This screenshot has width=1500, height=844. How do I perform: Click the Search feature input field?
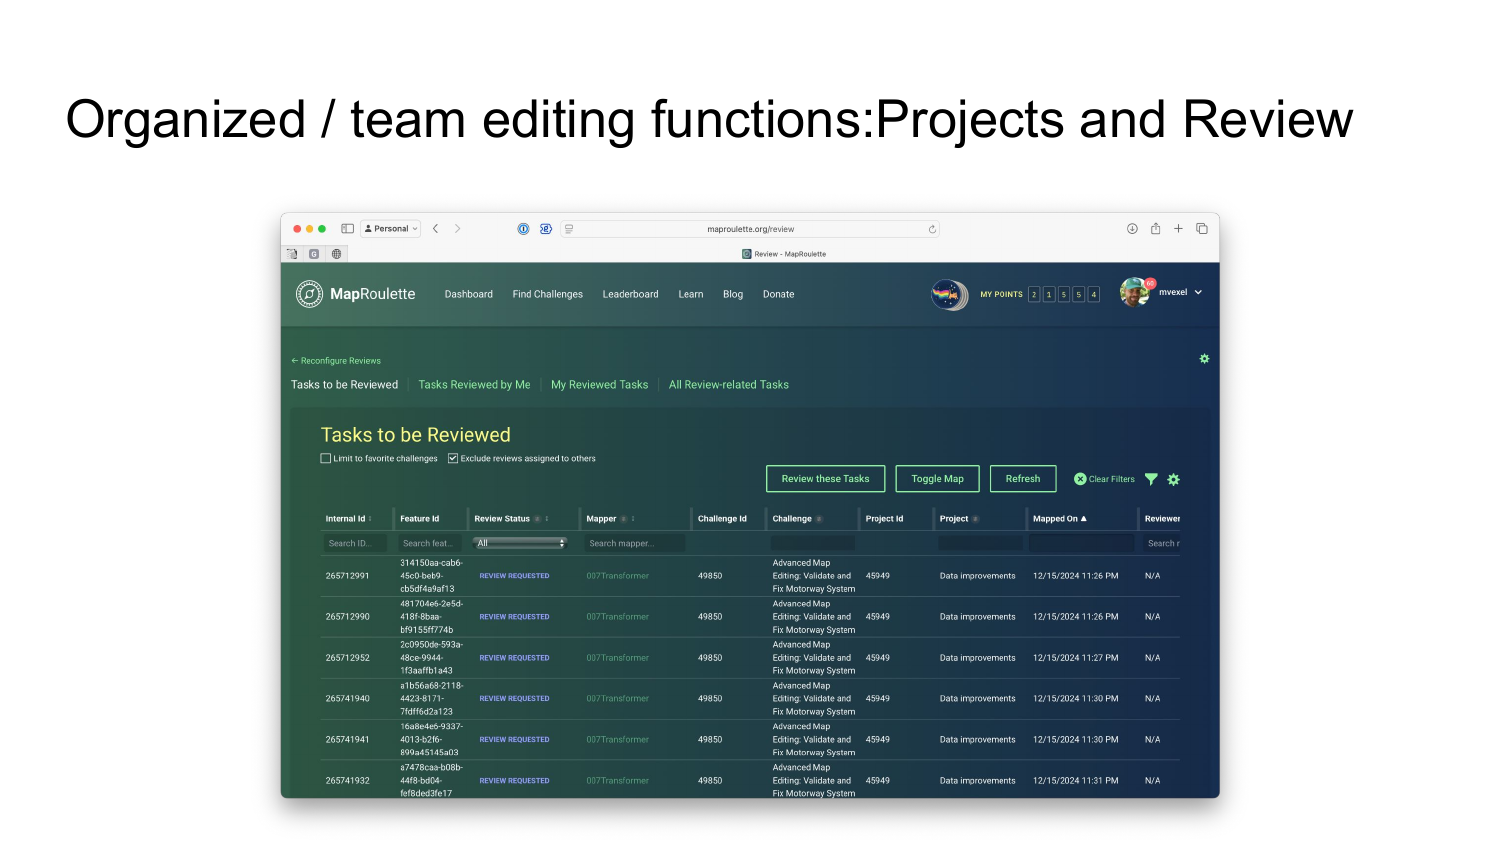tap(430, 543)
